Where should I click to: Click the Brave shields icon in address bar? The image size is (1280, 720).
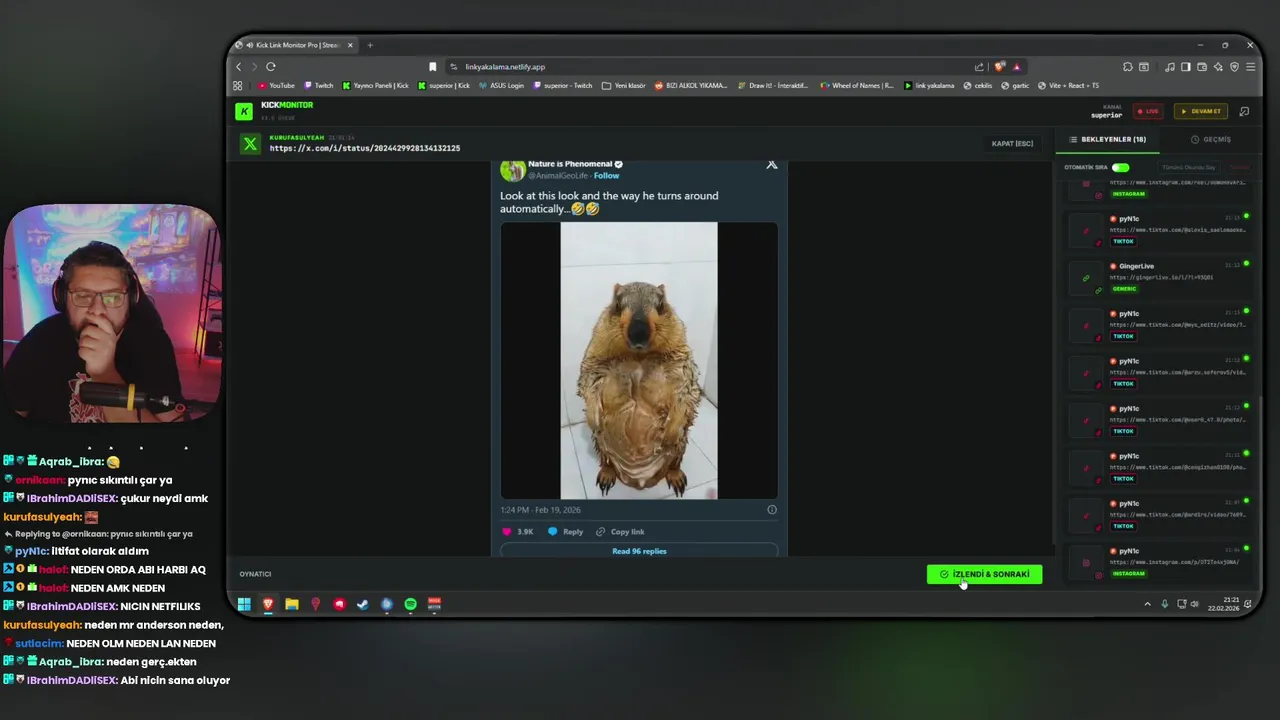pos(998,67)
